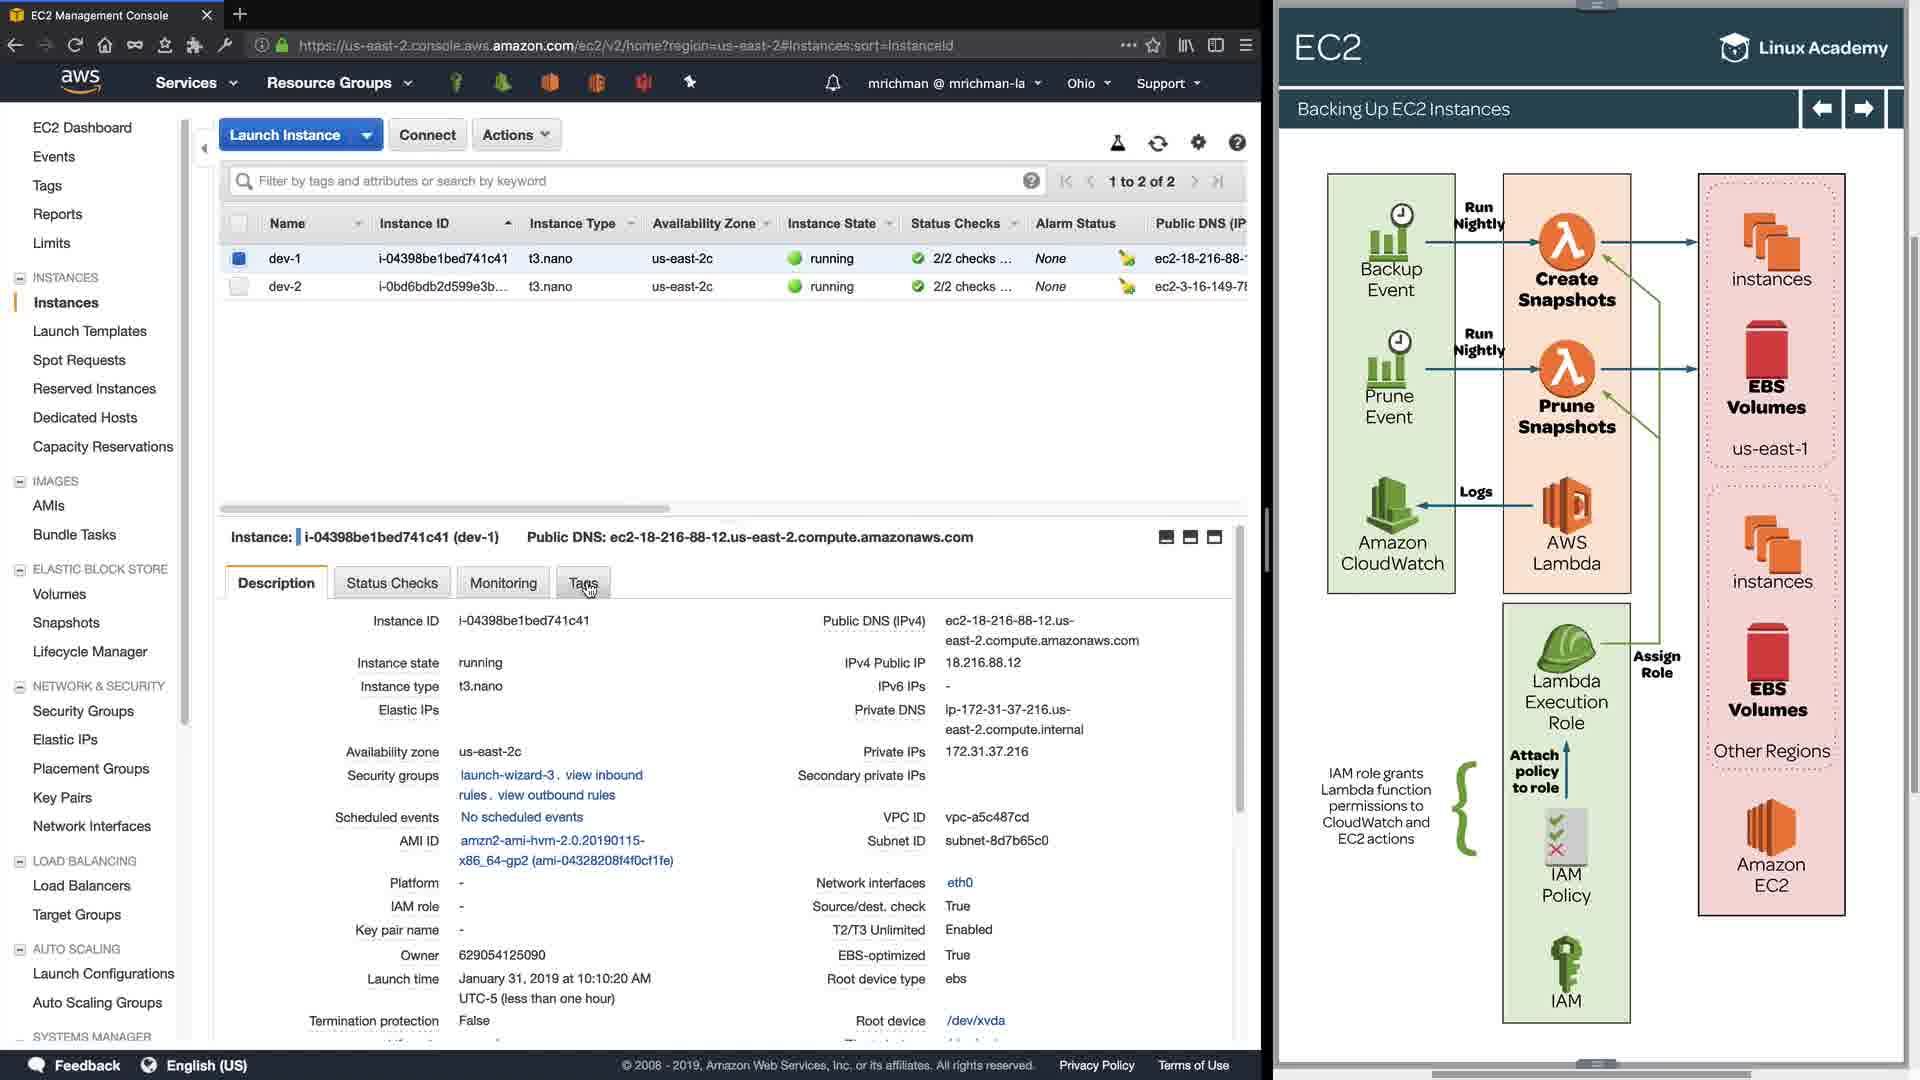Open the Status Checks tab
The width and height of the screenshot is (1920, 1080).
pos(392,583)
